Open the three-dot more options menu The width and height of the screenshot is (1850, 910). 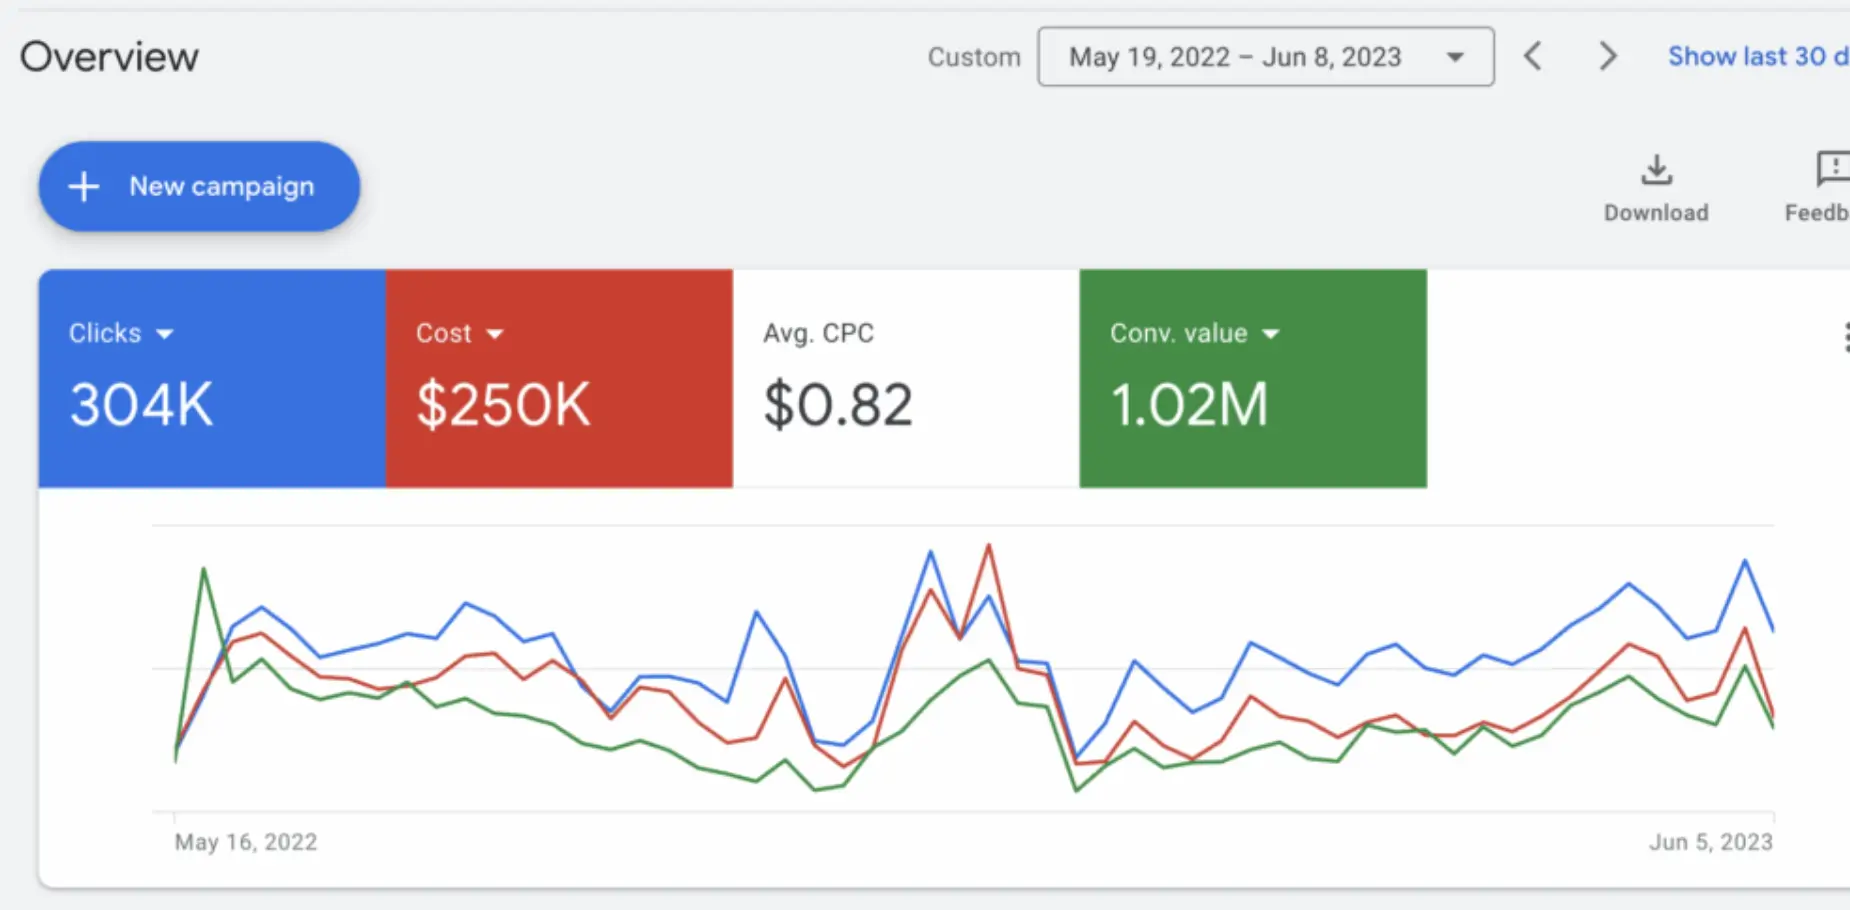click(x=1844, y=337)
